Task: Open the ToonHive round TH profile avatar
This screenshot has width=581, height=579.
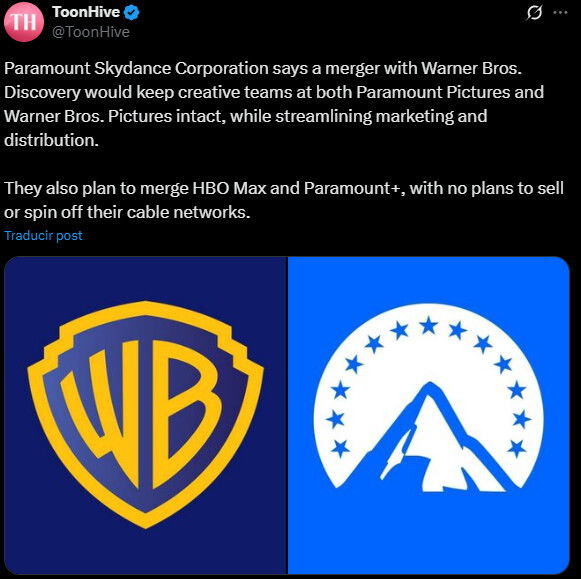Action: click(24, 22)
